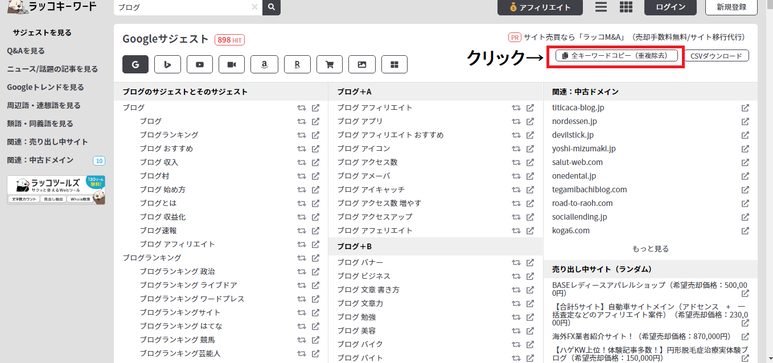Open the hamburger list menu icon
The width and height of the screenshot is (773, 363).
[x=601, y=7]
